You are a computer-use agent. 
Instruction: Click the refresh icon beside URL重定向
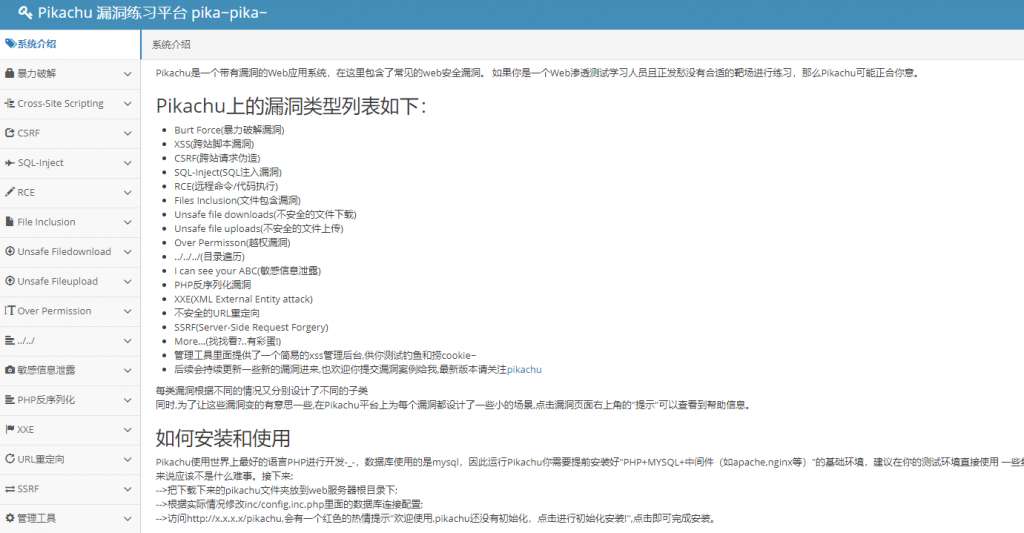pyautogui.click(x=10, y=459)
